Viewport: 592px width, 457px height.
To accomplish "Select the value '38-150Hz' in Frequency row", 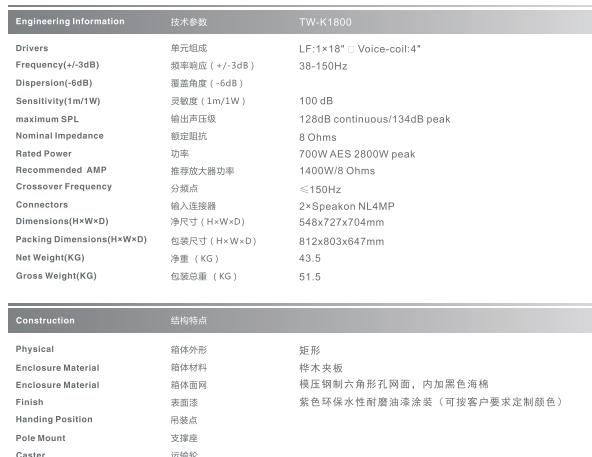I will tap(323, 66).
